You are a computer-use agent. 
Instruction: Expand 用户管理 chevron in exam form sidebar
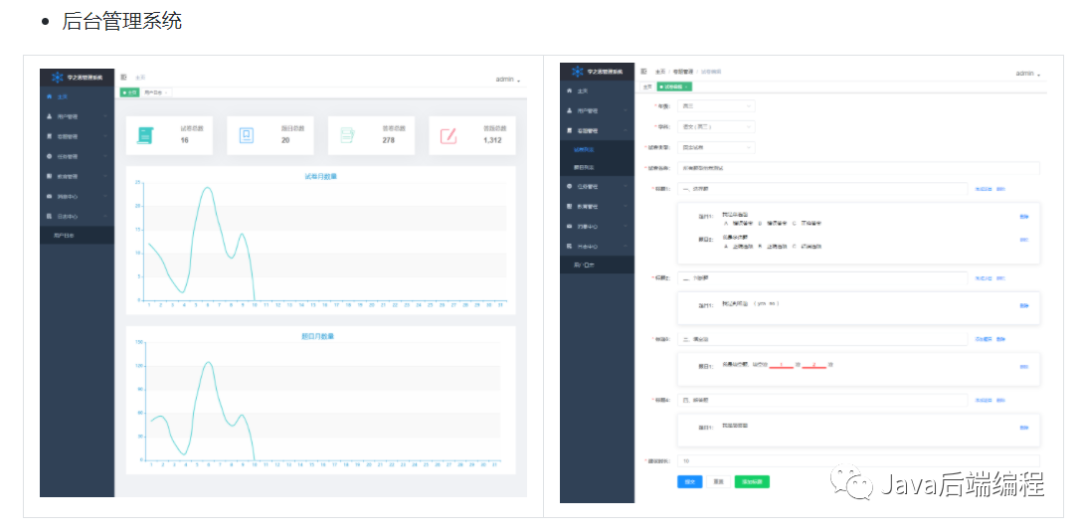pos(625,110)
